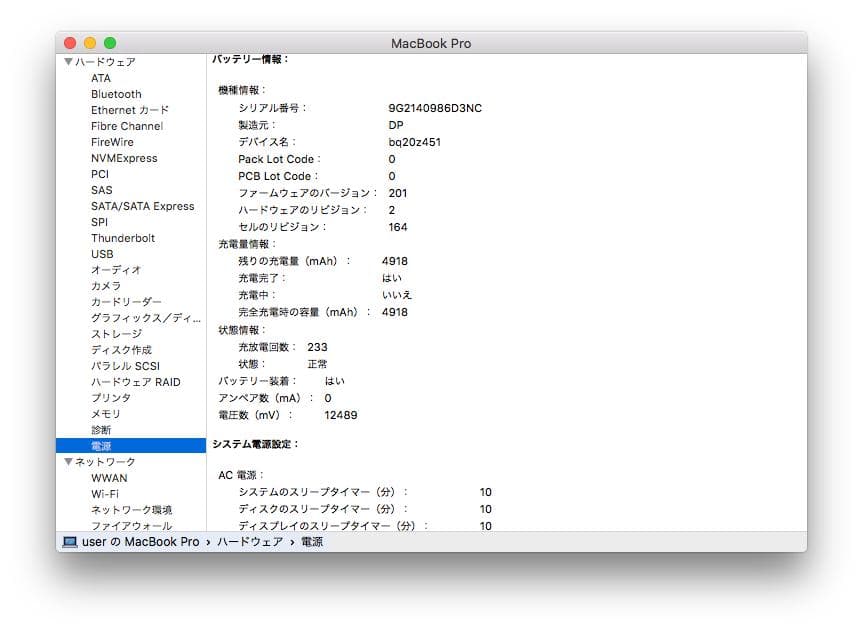This screenshot has width=863, height=632.
Task: Click the firmware version 201
Action: pyautogui.click(x=397, y=193)
